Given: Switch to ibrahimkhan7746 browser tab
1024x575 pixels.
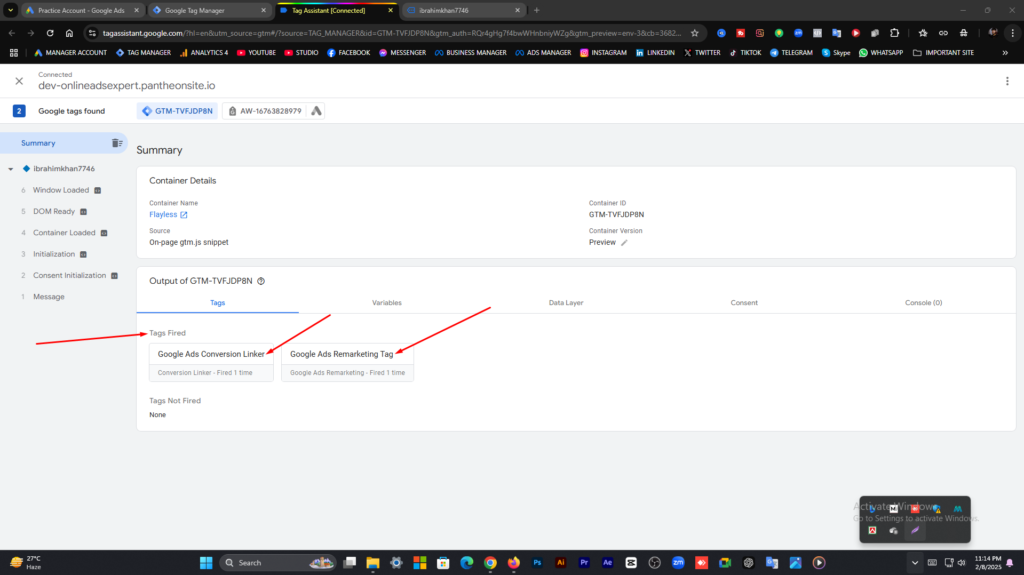Looking at the screenshot, I should pos(462,10).
